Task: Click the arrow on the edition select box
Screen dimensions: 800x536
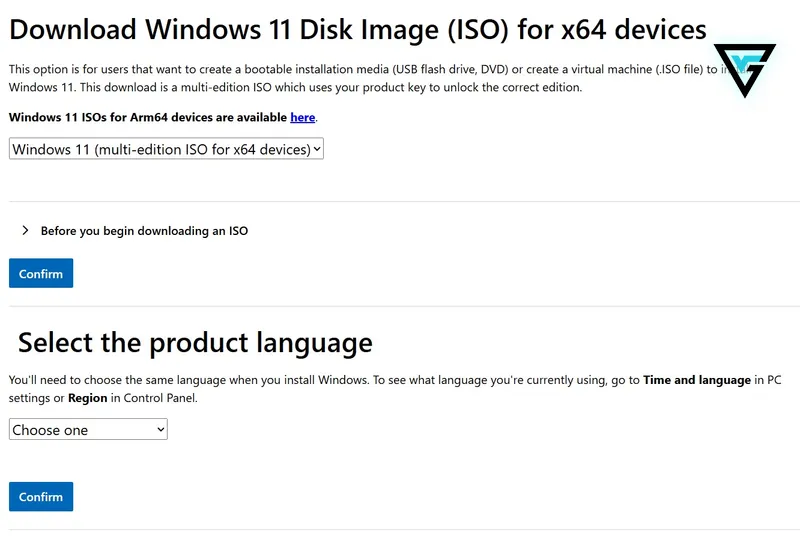Action: click(317, 149)
